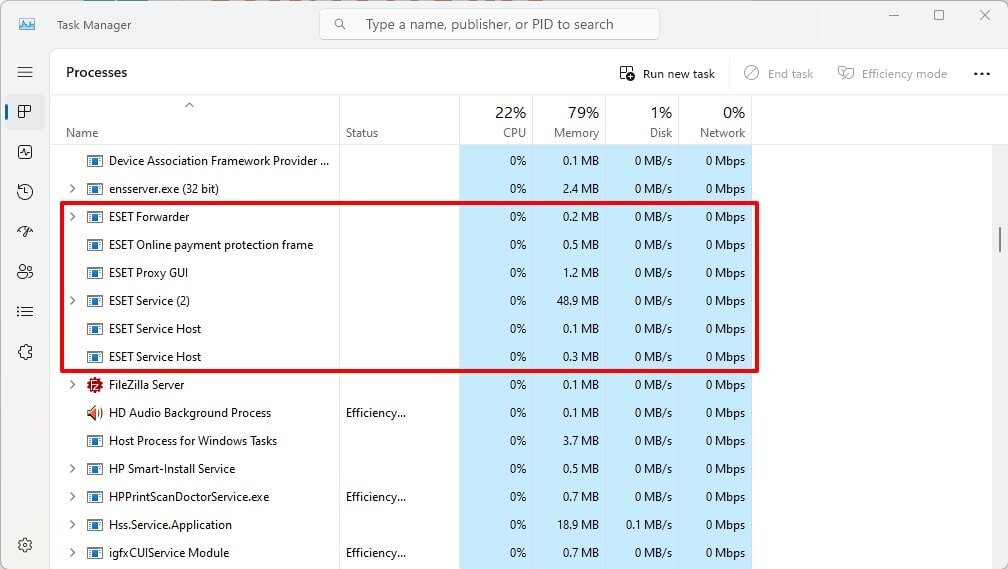Viewport: 1008px width, 569px height.
Task: Click the Efficiency mode button
Action: (892, 74)
